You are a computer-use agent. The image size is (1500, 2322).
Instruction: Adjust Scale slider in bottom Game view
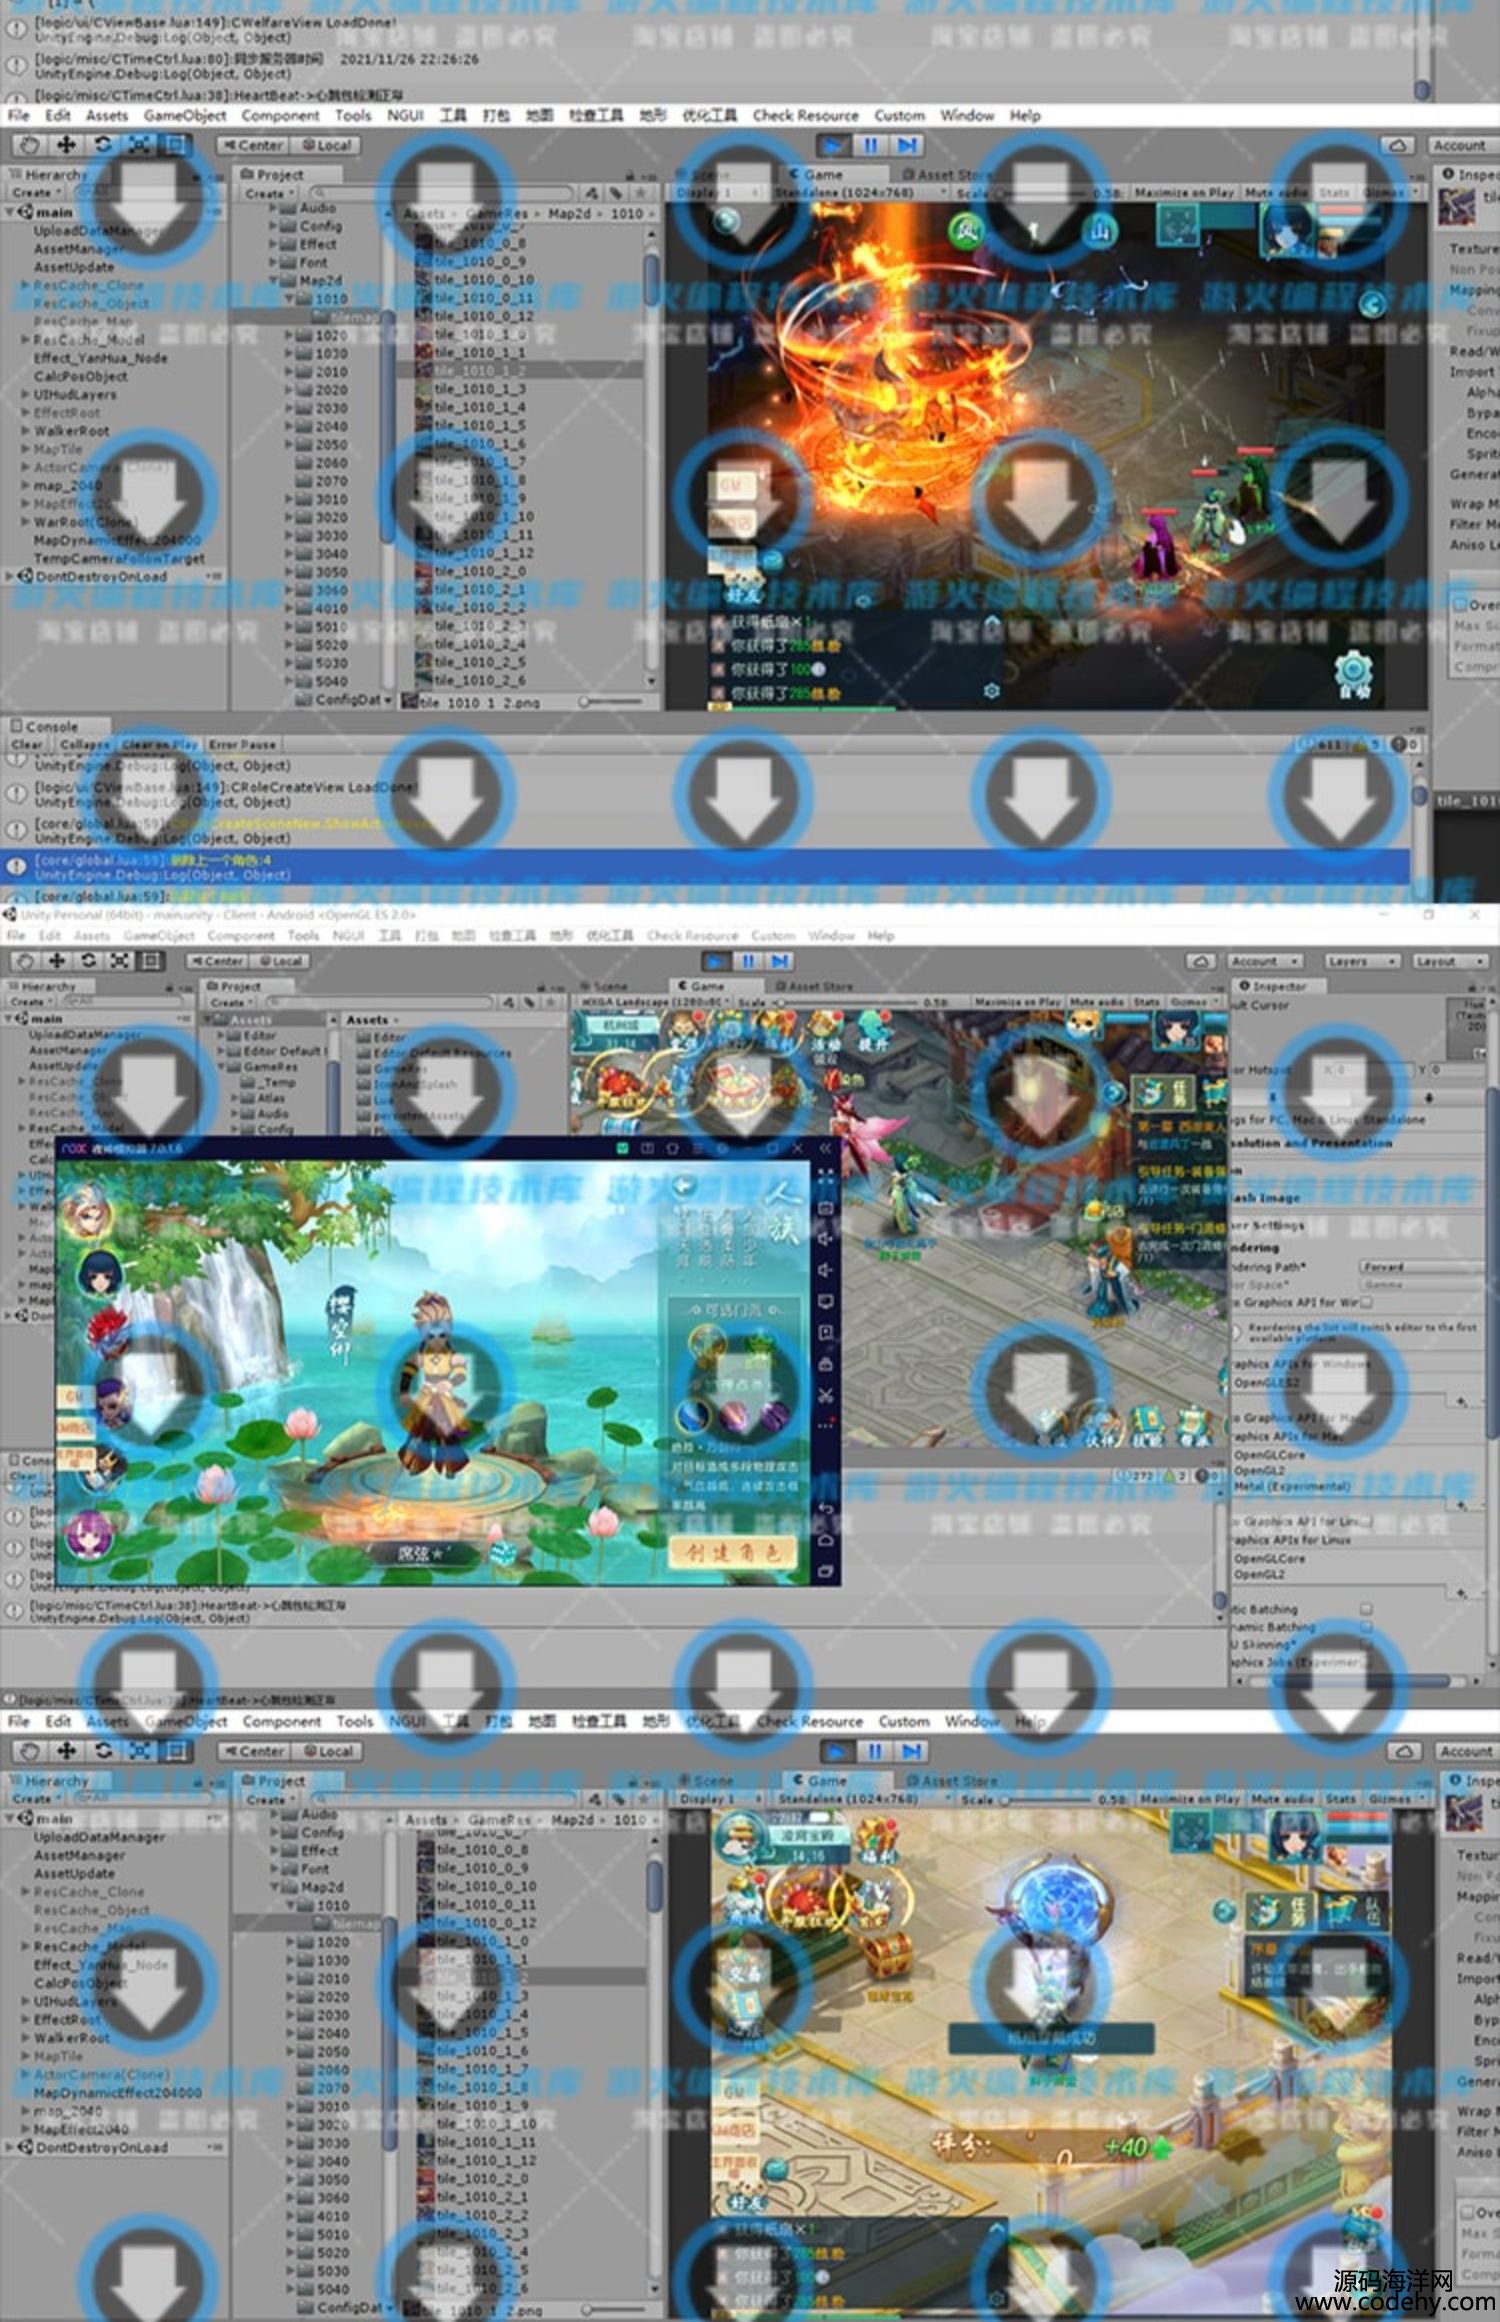tap(1045, 1799)
